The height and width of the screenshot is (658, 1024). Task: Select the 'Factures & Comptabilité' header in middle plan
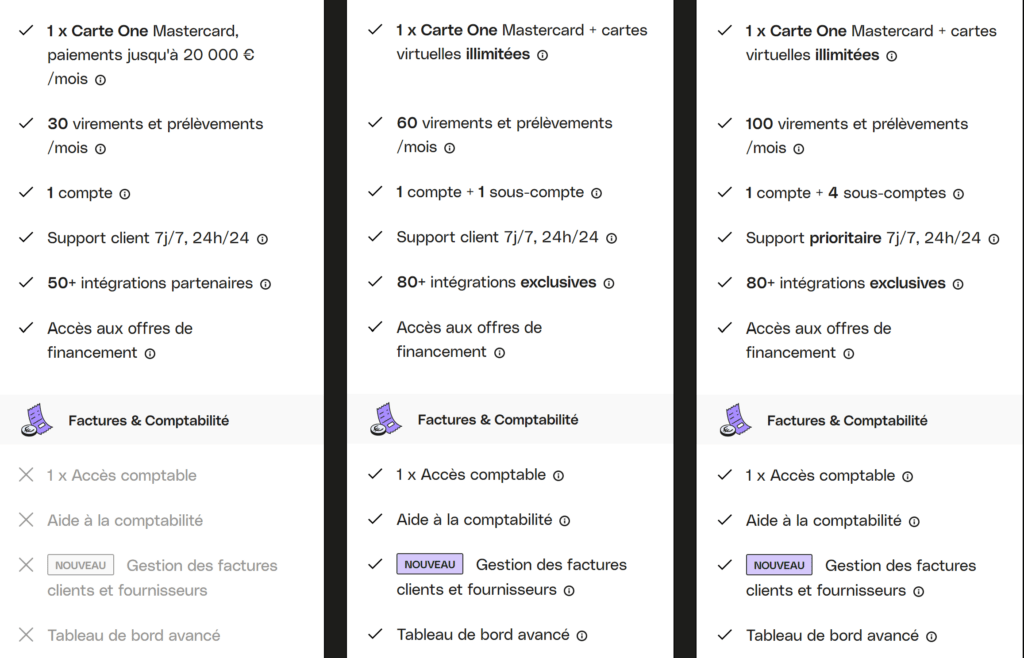click(x=498, y=420)
